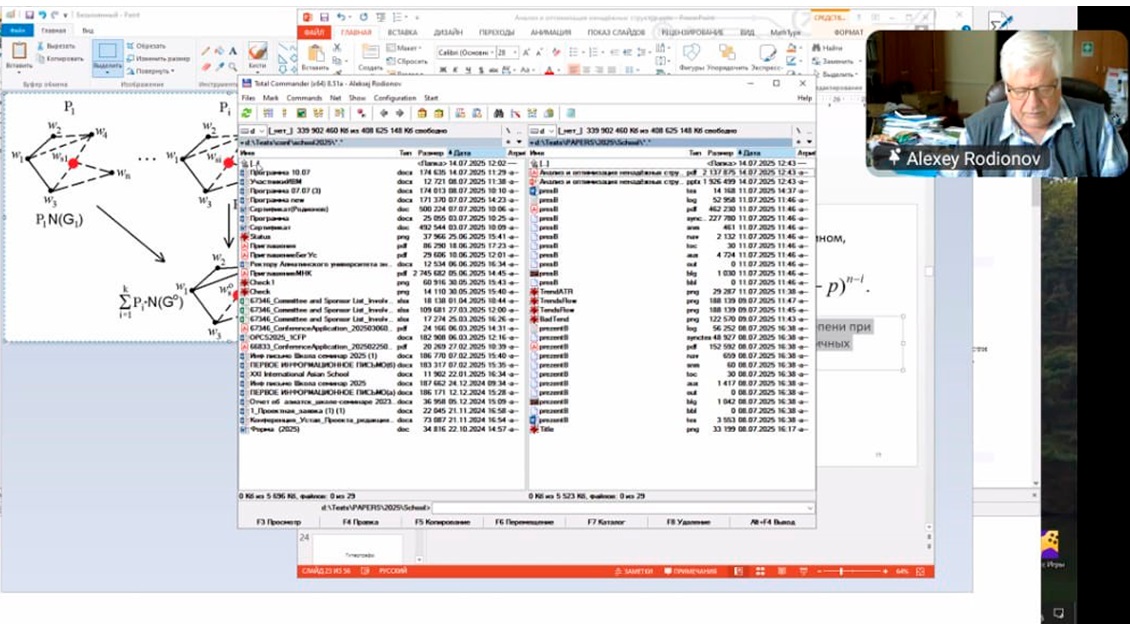Open Упорядочить arrange button in PowerPoint
1130x630 pixels.
click(x=726, y=57)
